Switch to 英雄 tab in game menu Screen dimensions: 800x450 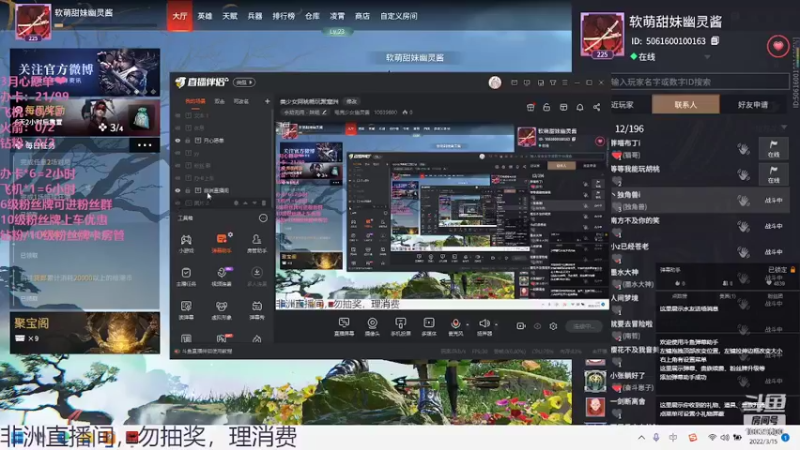pos(205,16)
